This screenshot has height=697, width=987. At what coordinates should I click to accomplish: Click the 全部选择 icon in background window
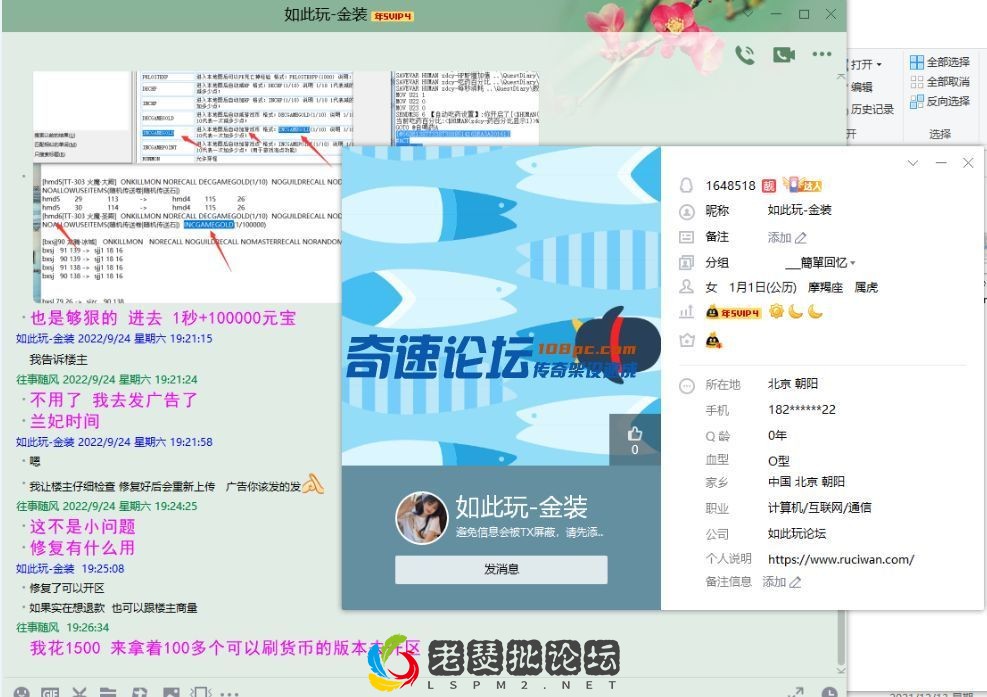[916, 62]
